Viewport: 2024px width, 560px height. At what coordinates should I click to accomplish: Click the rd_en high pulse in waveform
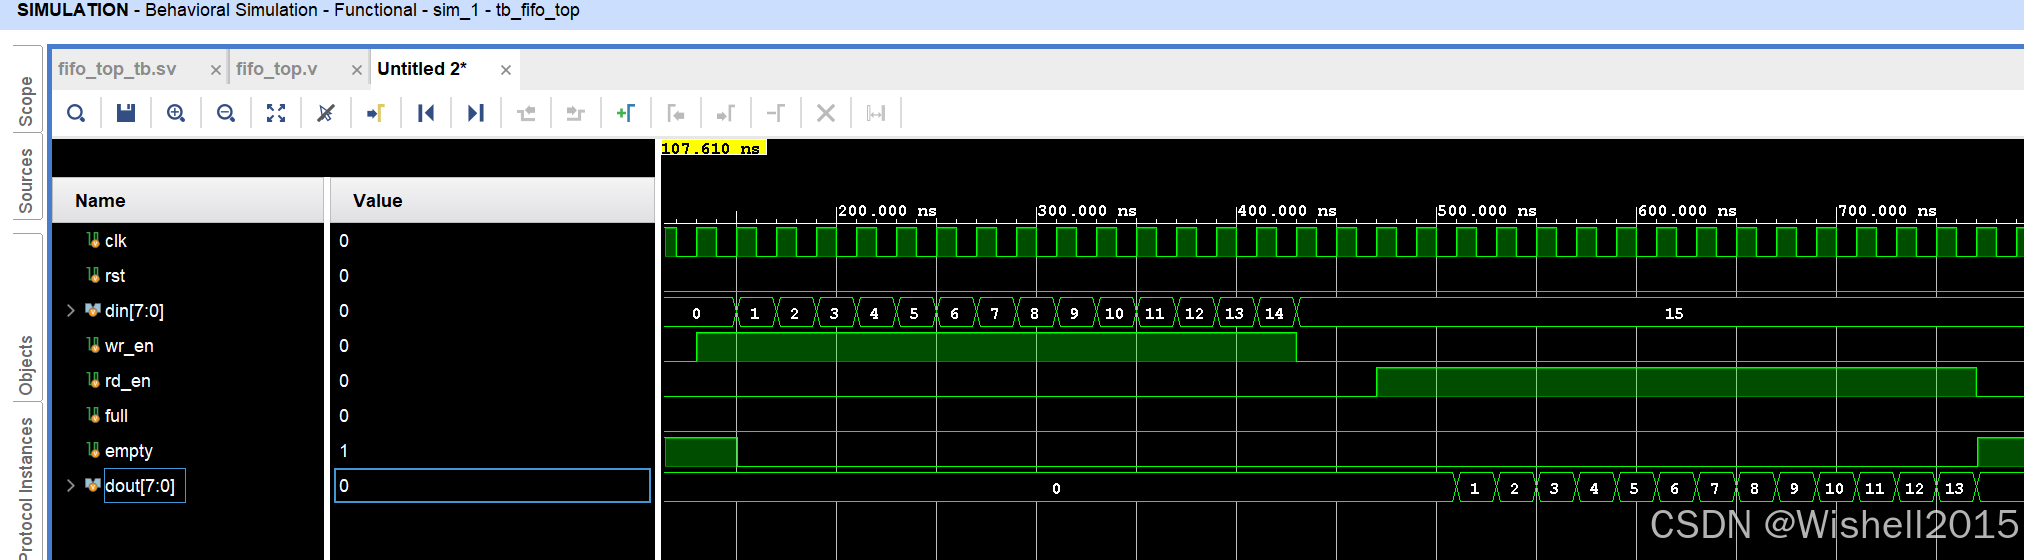[x=1676, y=382]
